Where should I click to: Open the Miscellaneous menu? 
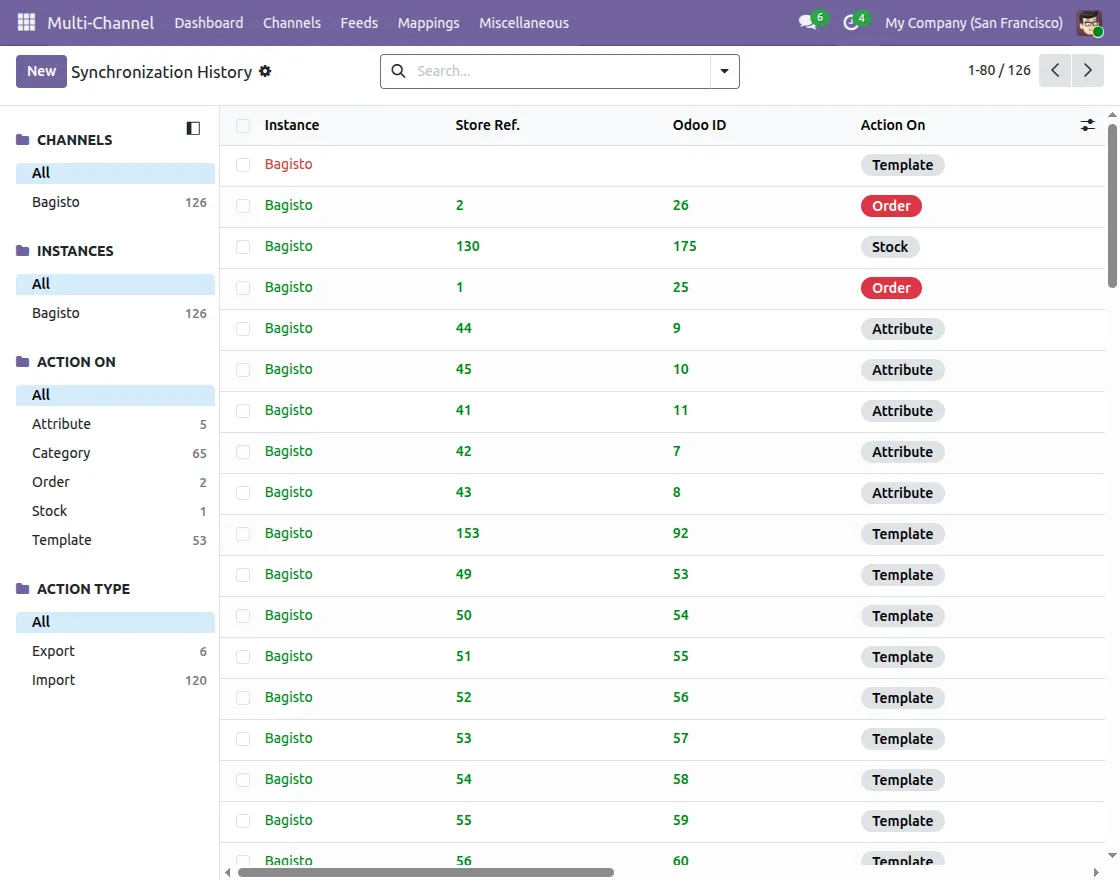524,23
